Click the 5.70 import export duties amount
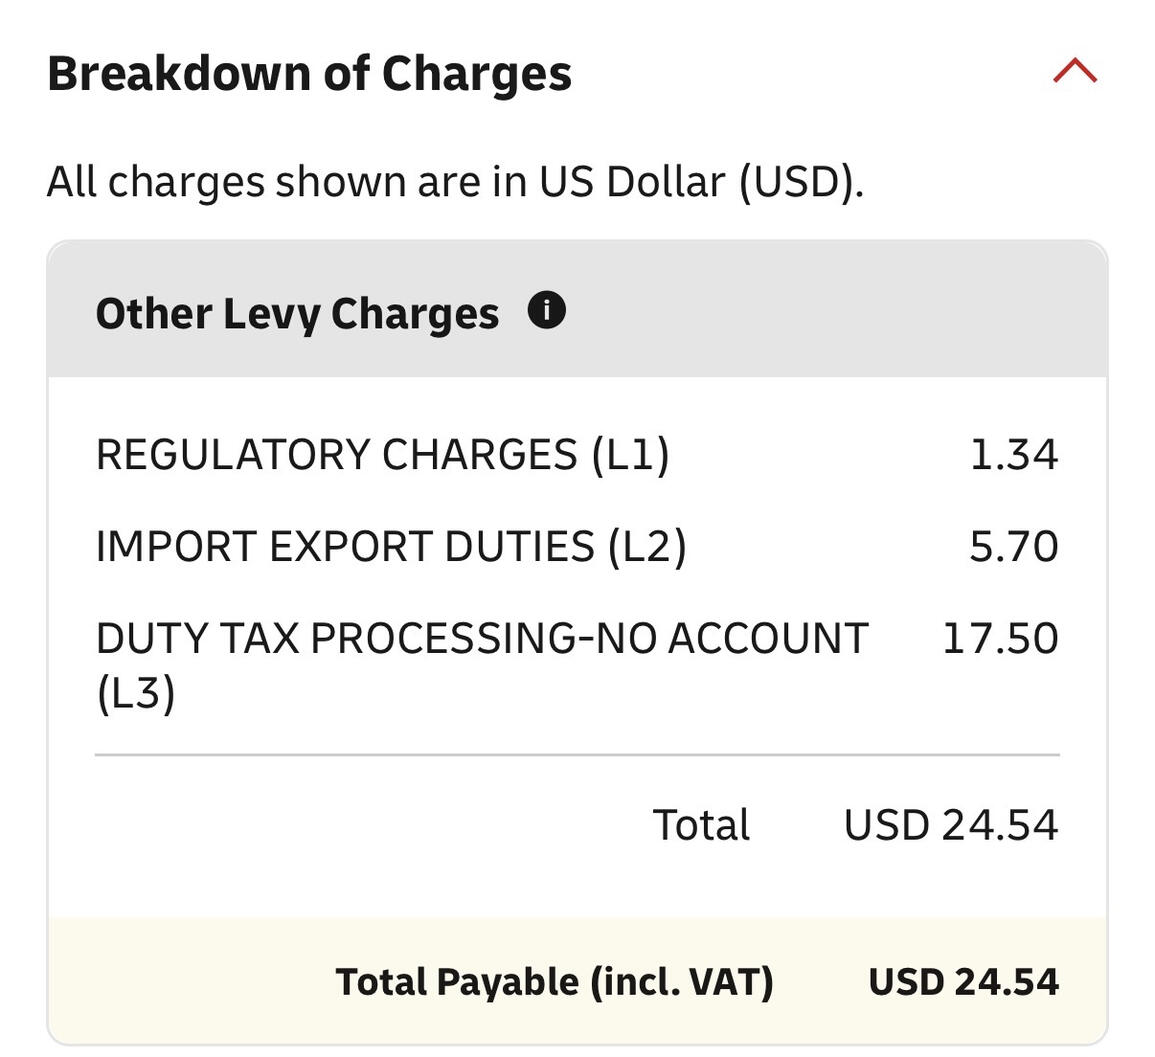This screenshot has width=1155, height=1057. (x=1014, y=547)
